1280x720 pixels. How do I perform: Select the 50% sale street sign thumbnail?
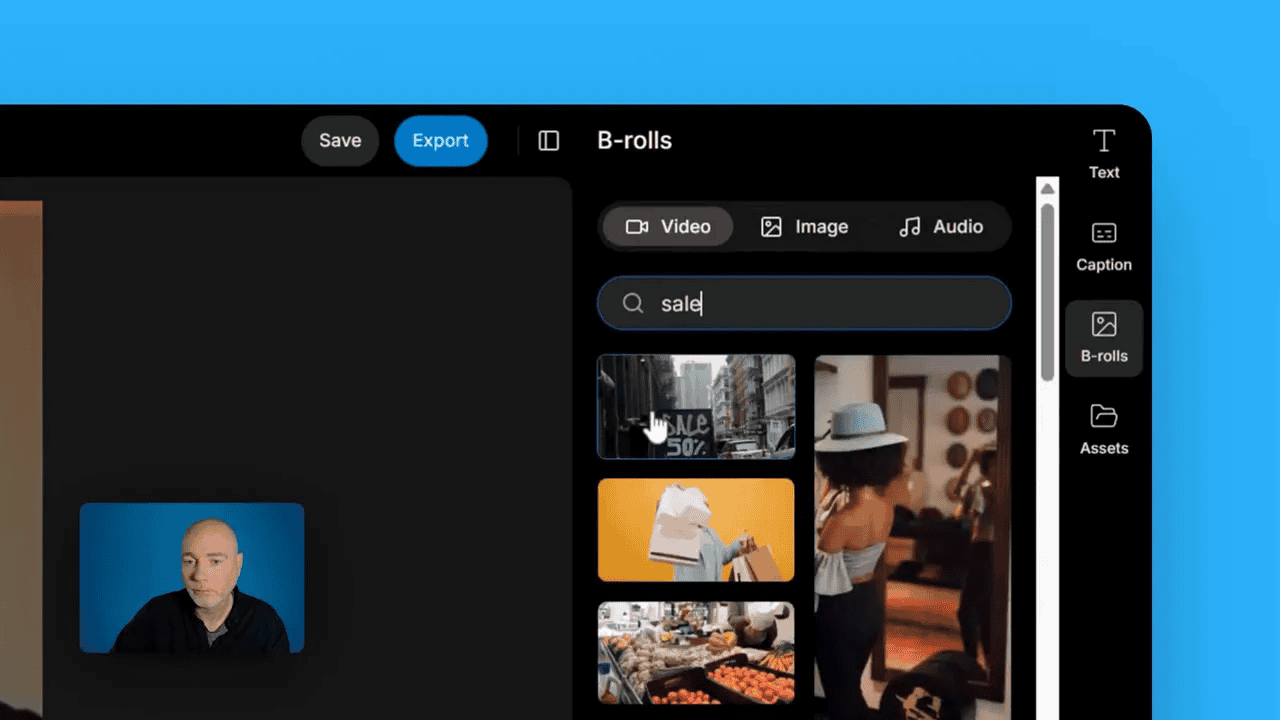point(695,406)
